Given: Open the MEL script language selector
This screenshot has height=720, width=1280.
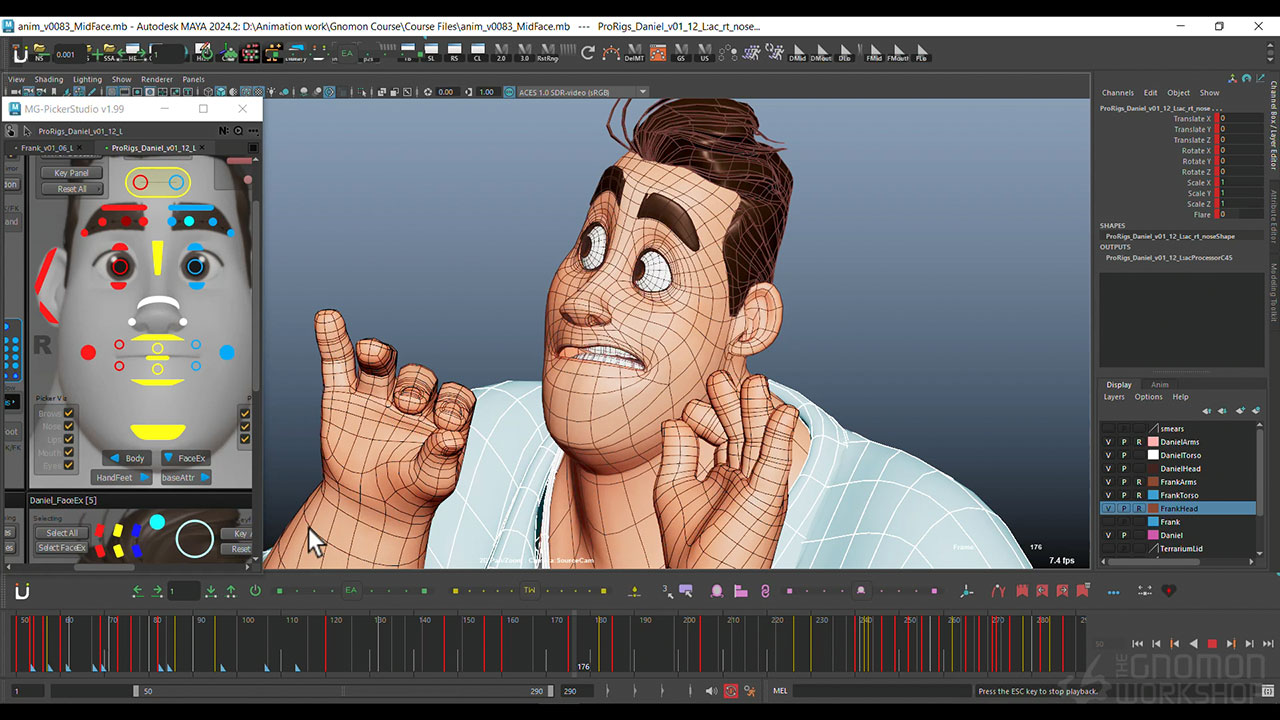Looking at the screenshot, I should tap(780, 691).
